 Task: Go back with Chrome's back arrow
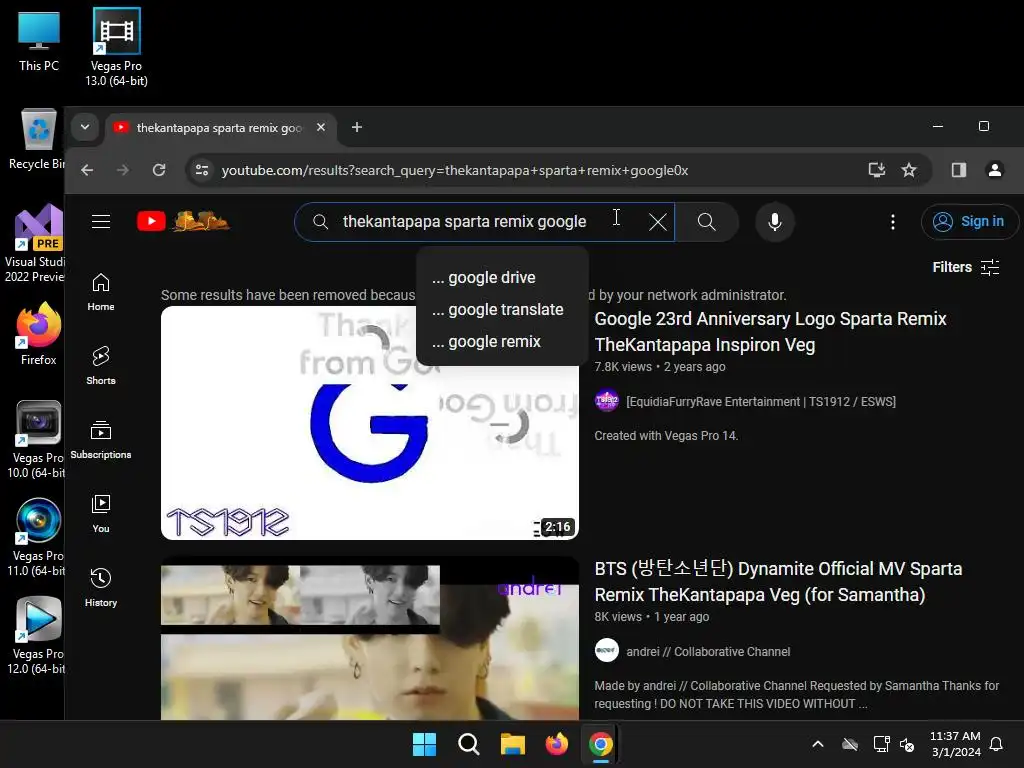[87, 170]
